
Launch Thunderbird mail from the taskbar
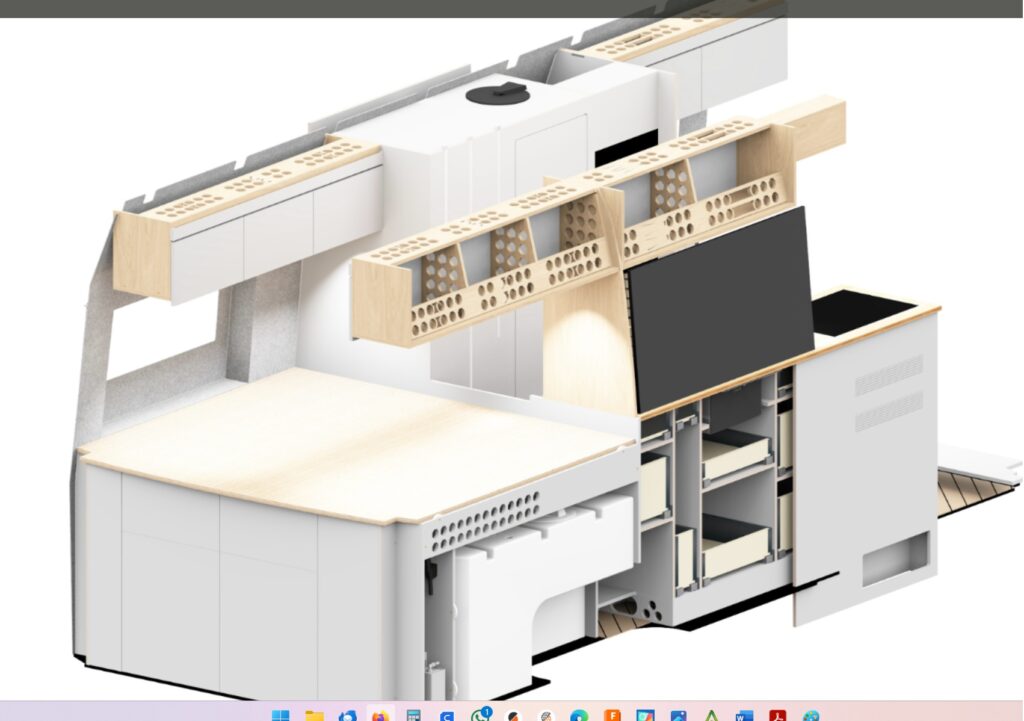347,716
